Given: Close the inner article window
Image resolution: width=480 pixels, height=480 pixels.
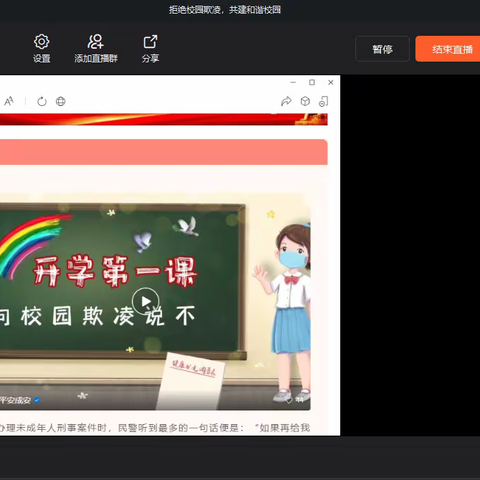Looking at the screenshot, I should click(x=331, y=82).
